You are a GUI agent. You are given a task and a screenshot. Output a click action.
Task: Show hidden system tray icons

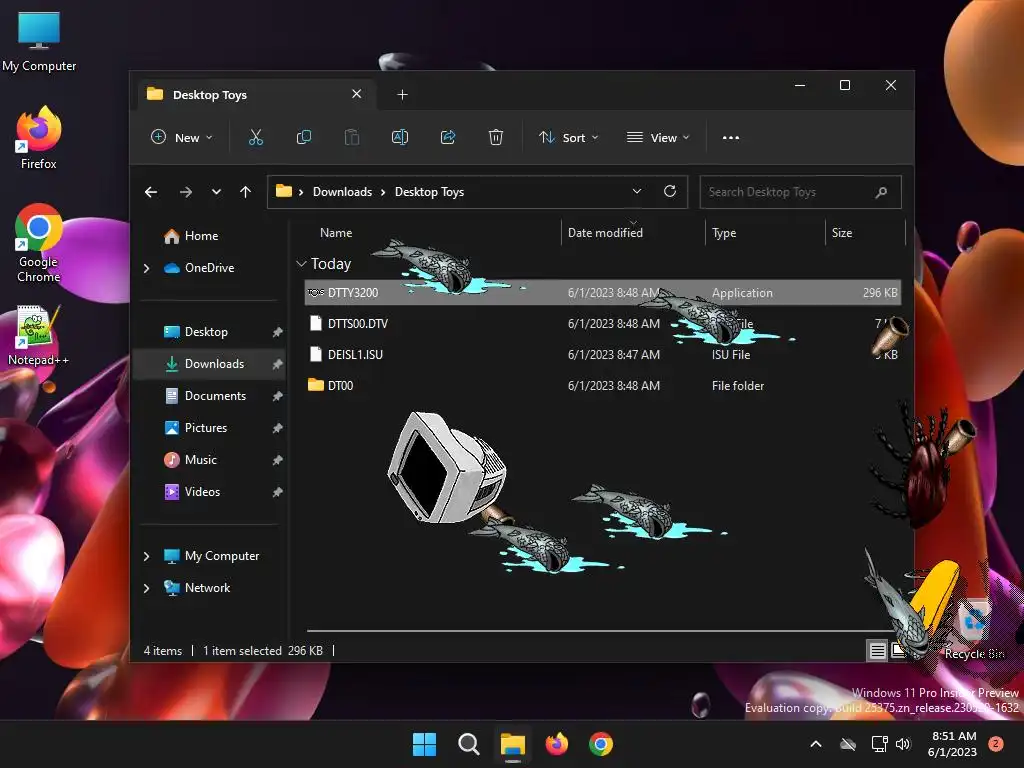816,744
